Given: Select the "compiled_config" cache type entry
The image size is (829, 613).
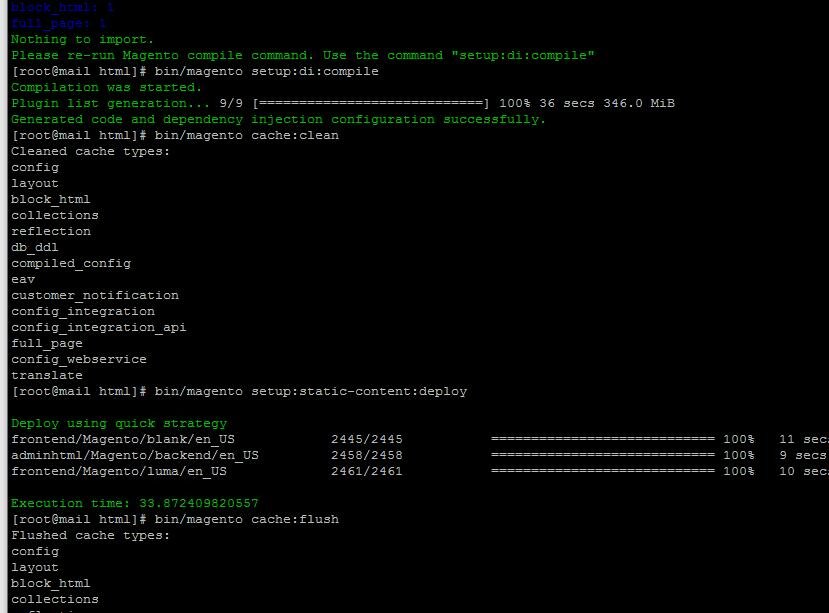Looking at the screenshot, I should pos(70,263).
